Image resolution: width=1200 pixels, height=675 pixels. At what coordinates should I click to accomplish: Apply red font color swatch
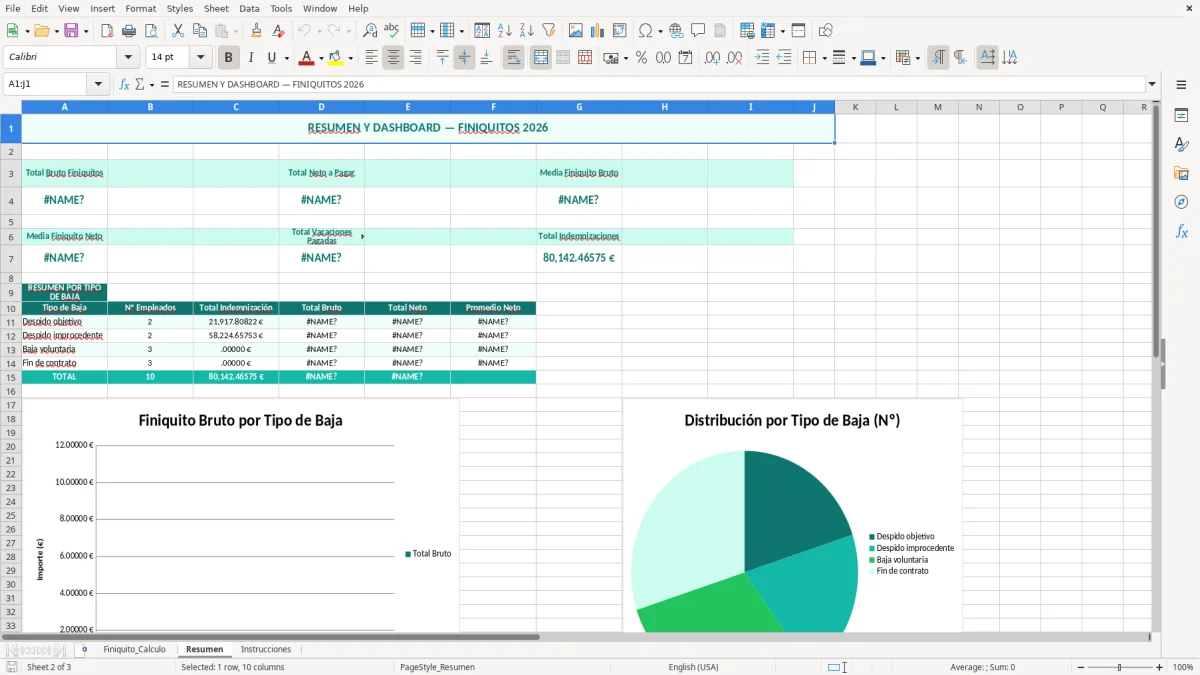[307, 58]
